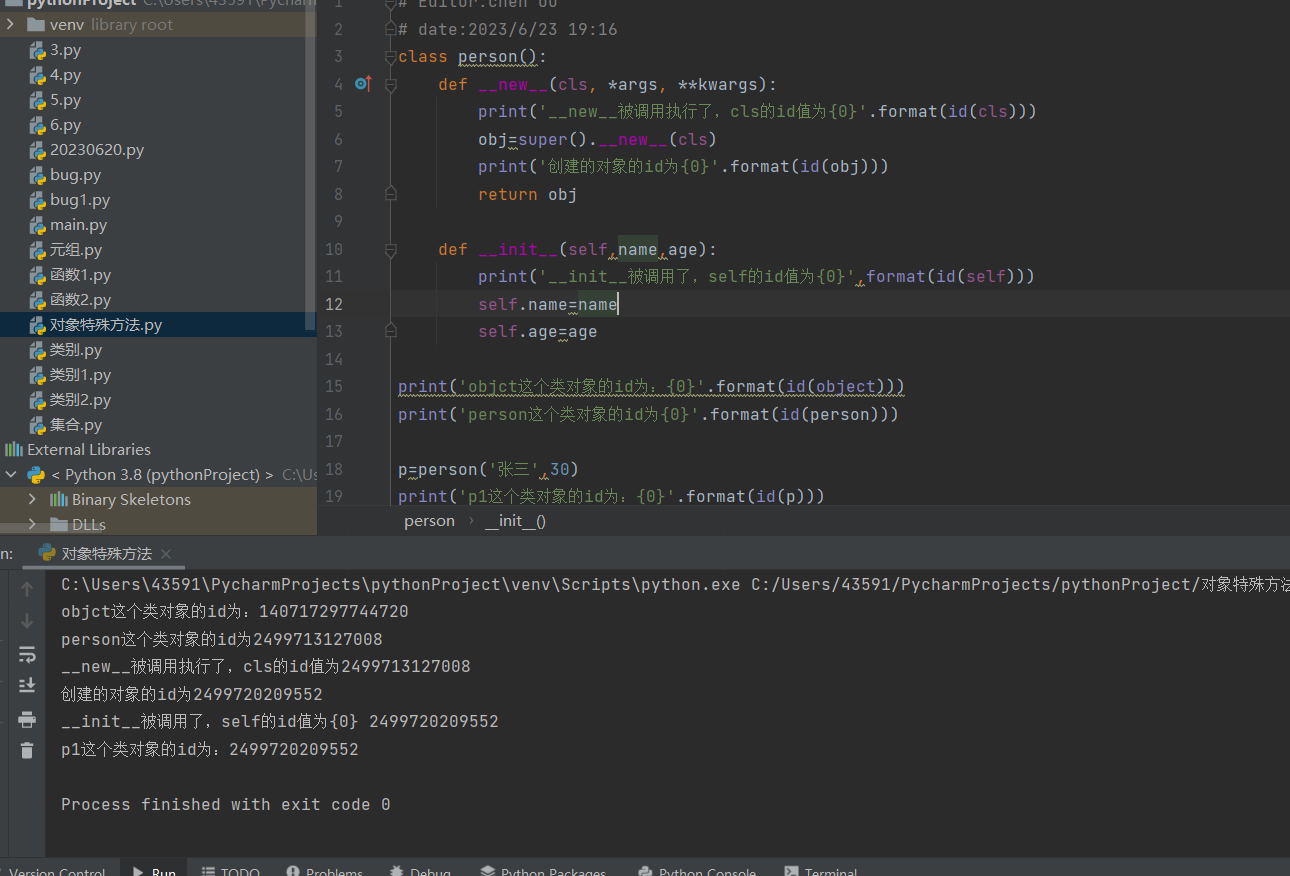This screenshot has height=876, width=1290.
Task: Collapse the Python 3.8 (pythonProject) node
Action: click(10, 474)
